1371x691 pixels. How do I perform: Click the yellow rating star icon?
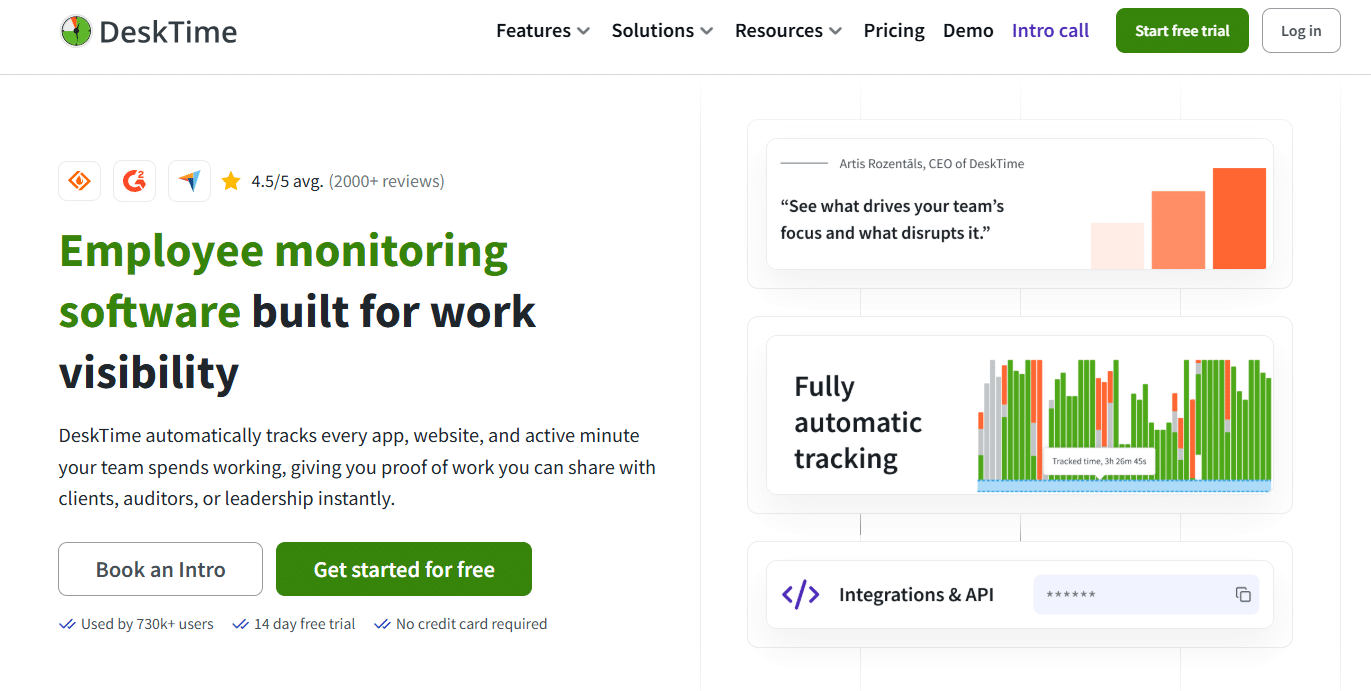pos(231,181)
